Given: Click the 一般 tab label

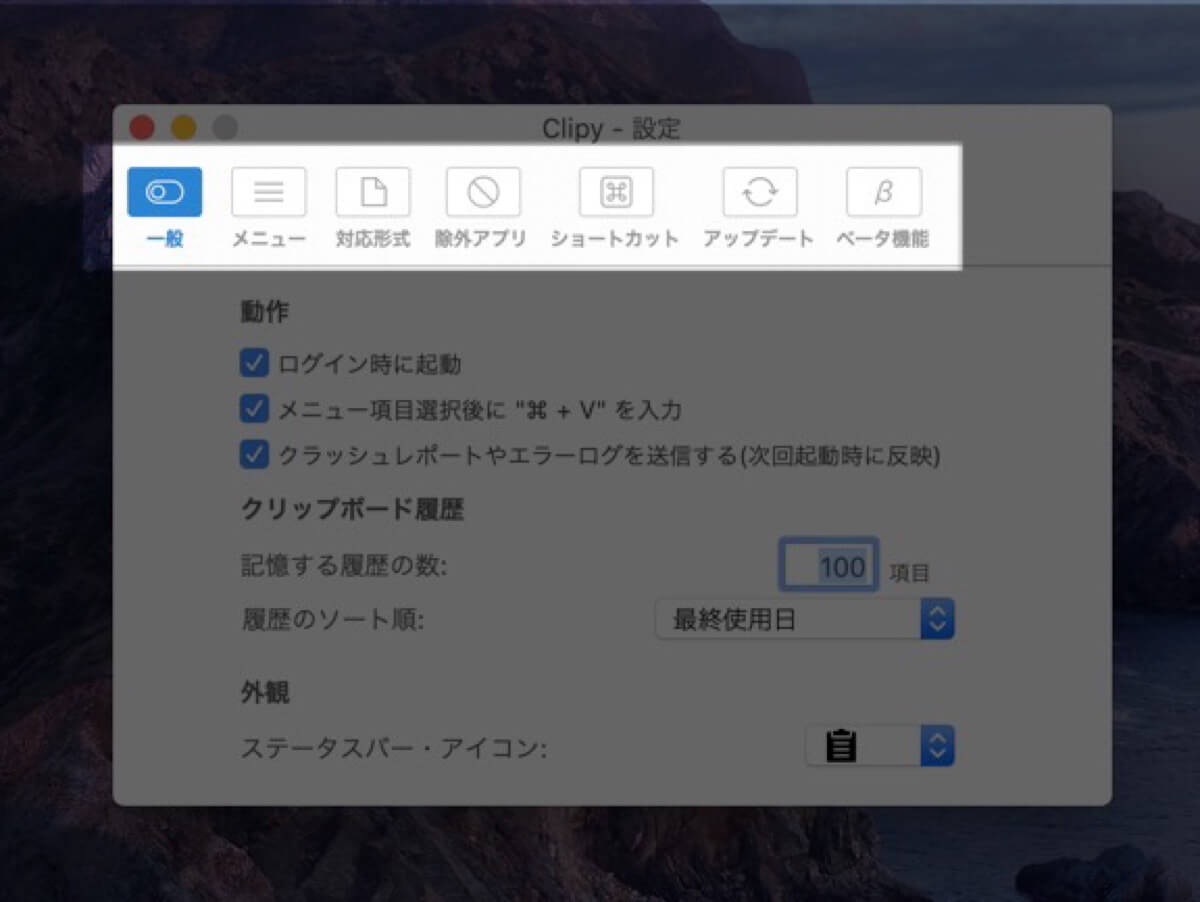Looking at the screenshot, I should pos(165,239).
